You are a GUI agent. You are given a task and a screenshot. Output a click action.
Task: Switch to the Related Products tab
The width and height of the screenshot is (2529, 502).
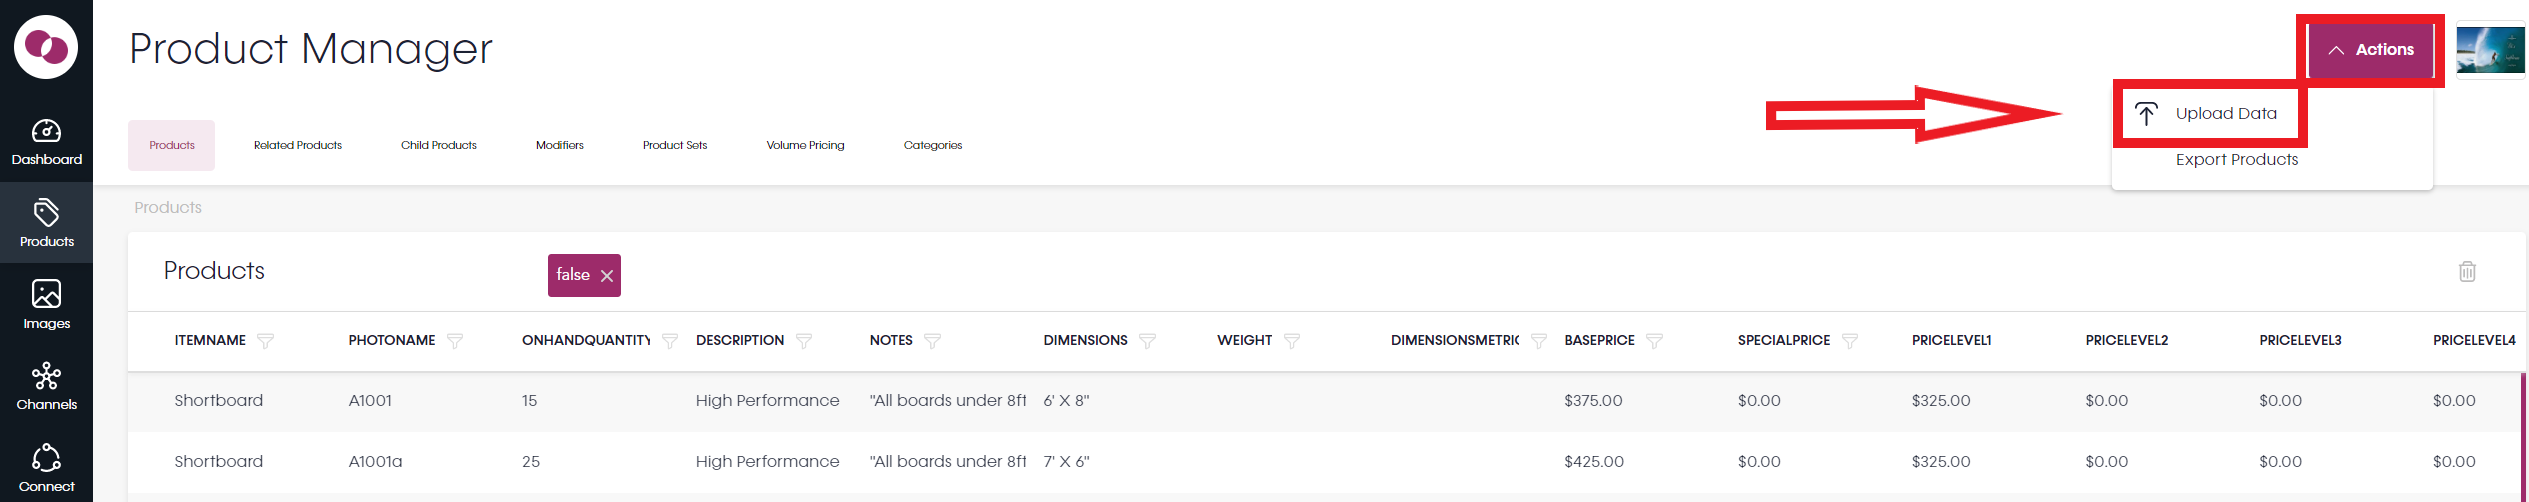click(298, 145)
